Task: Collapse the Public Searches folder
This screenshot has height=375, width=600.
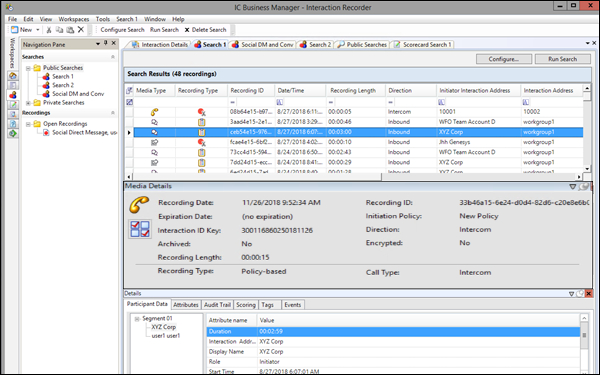Action: click(x=28, y=68)
